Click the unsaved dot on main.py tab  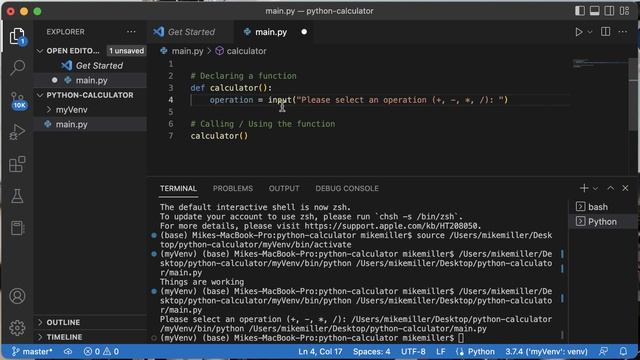[304, 32]
